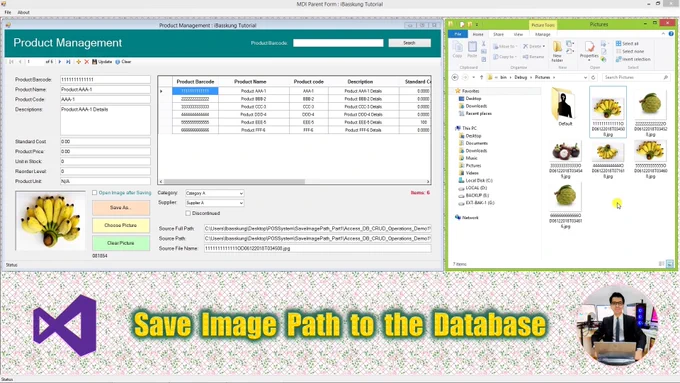The image size is (680, 383).
Task: Open the address bar history dropdown
Action: [585, 78]
